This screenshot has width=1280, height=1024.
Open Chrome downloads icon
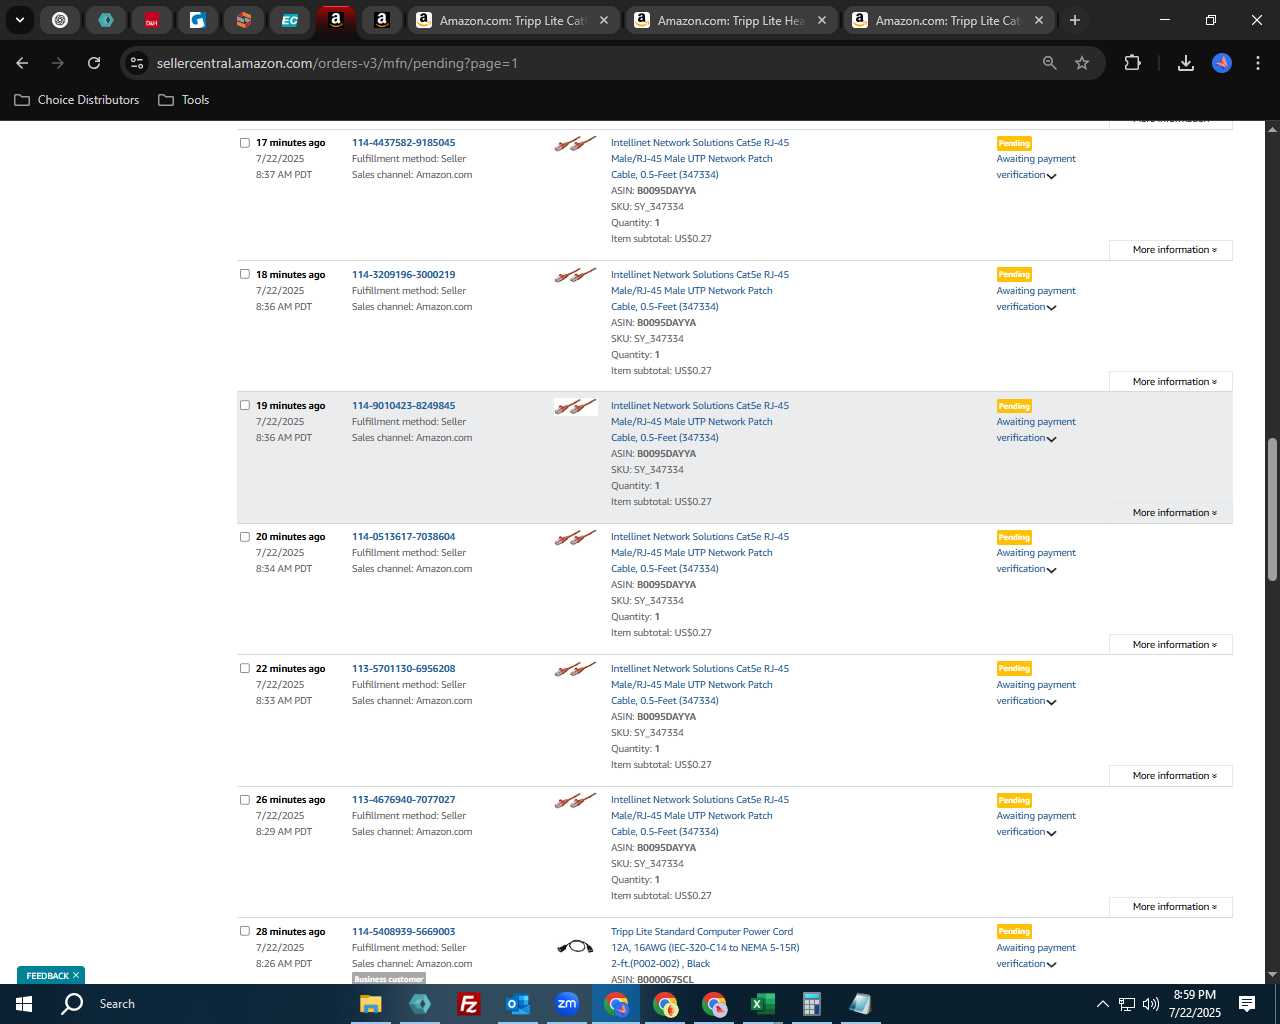1186,63
